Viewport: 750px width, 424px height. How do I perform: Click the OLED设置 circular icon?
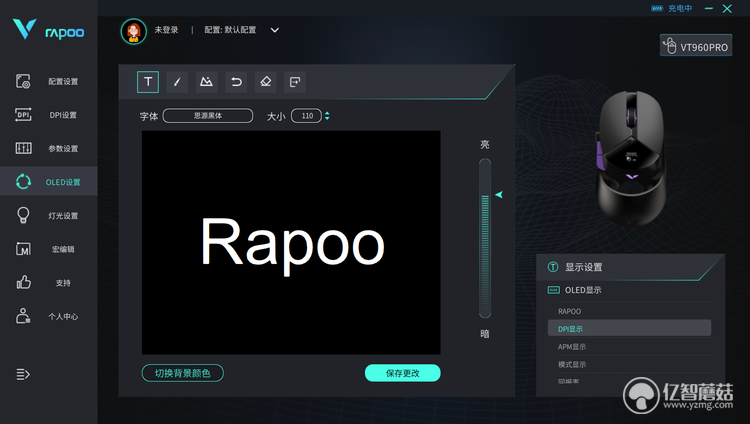click(23, 181)
